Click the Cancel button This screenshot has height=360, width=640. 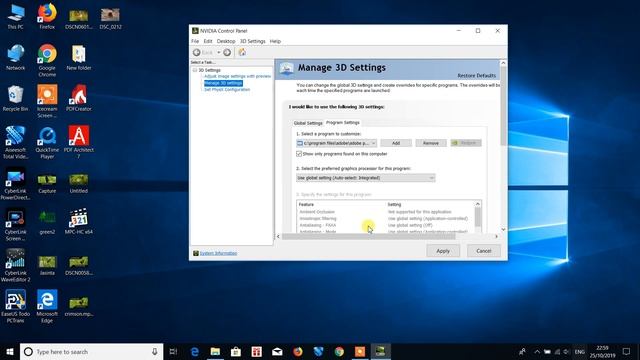pyautogui.click(x=484, y=251)
